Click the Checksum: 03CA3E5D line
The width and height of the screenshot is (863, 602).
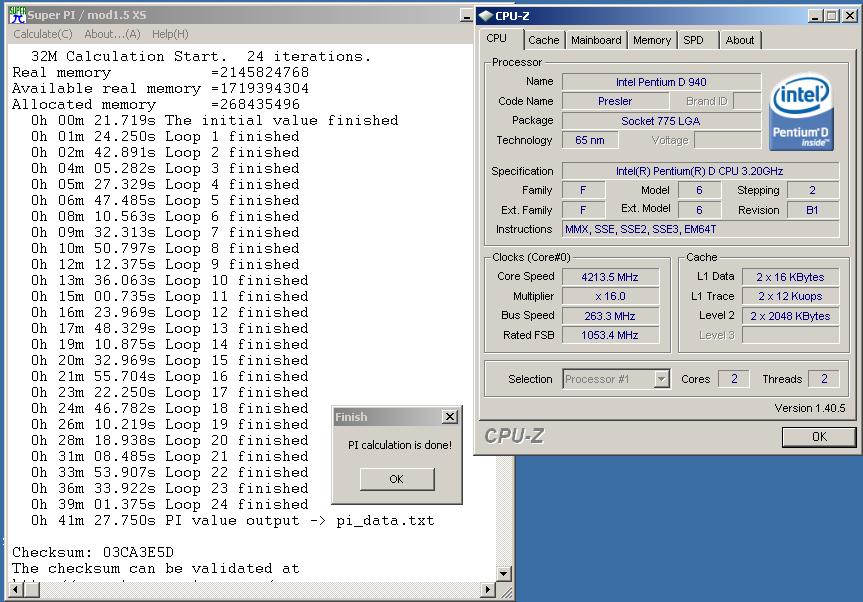click(x=93, y=552)
